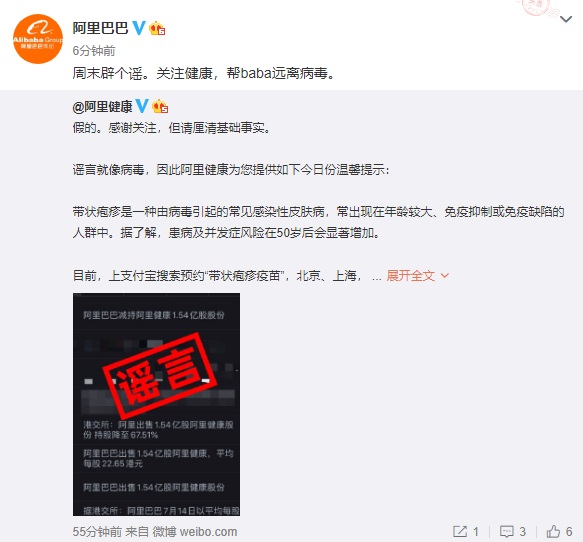Open the 阿里巴巴 account name link
583x542 pixels.
100,28
